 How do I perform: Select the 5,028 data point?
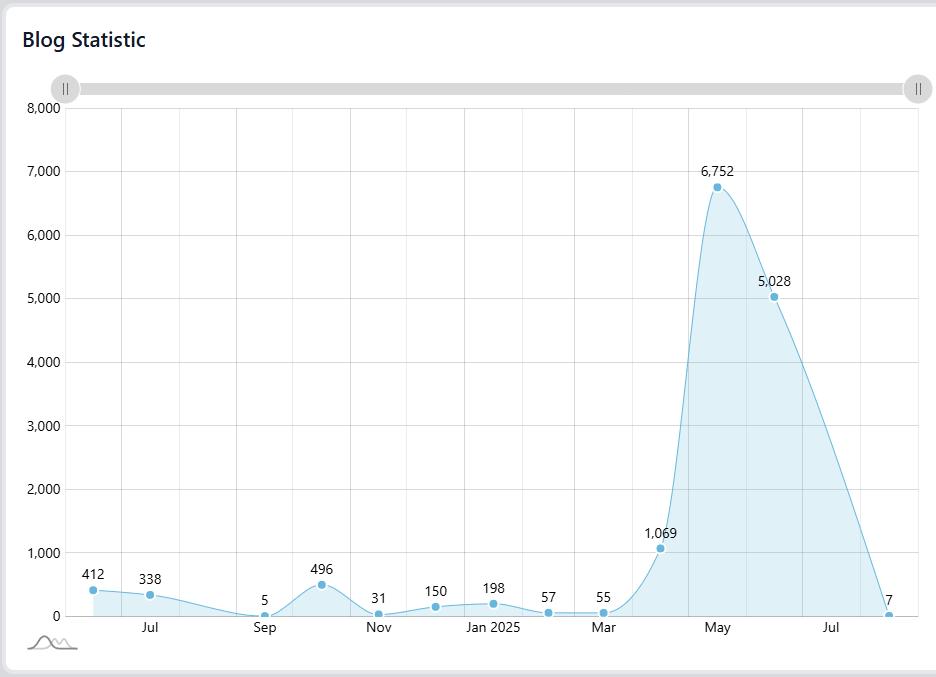(774, 297)
